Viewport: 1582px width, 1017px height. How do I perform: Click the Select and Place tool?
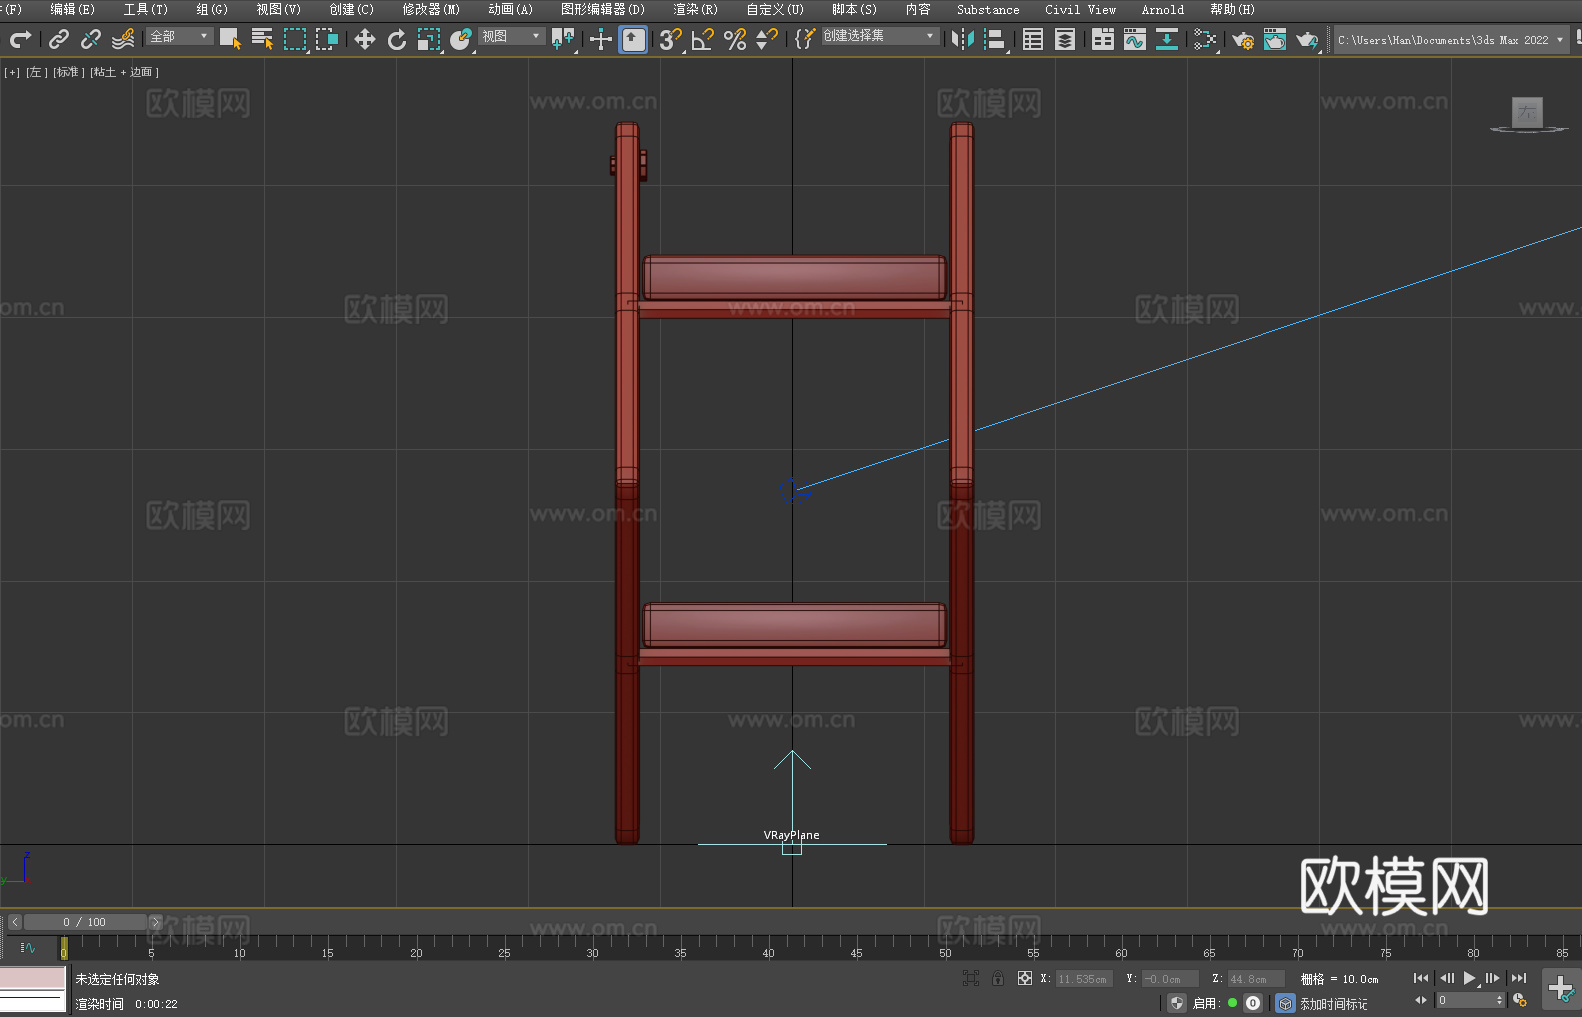click(x=461, y=39)
